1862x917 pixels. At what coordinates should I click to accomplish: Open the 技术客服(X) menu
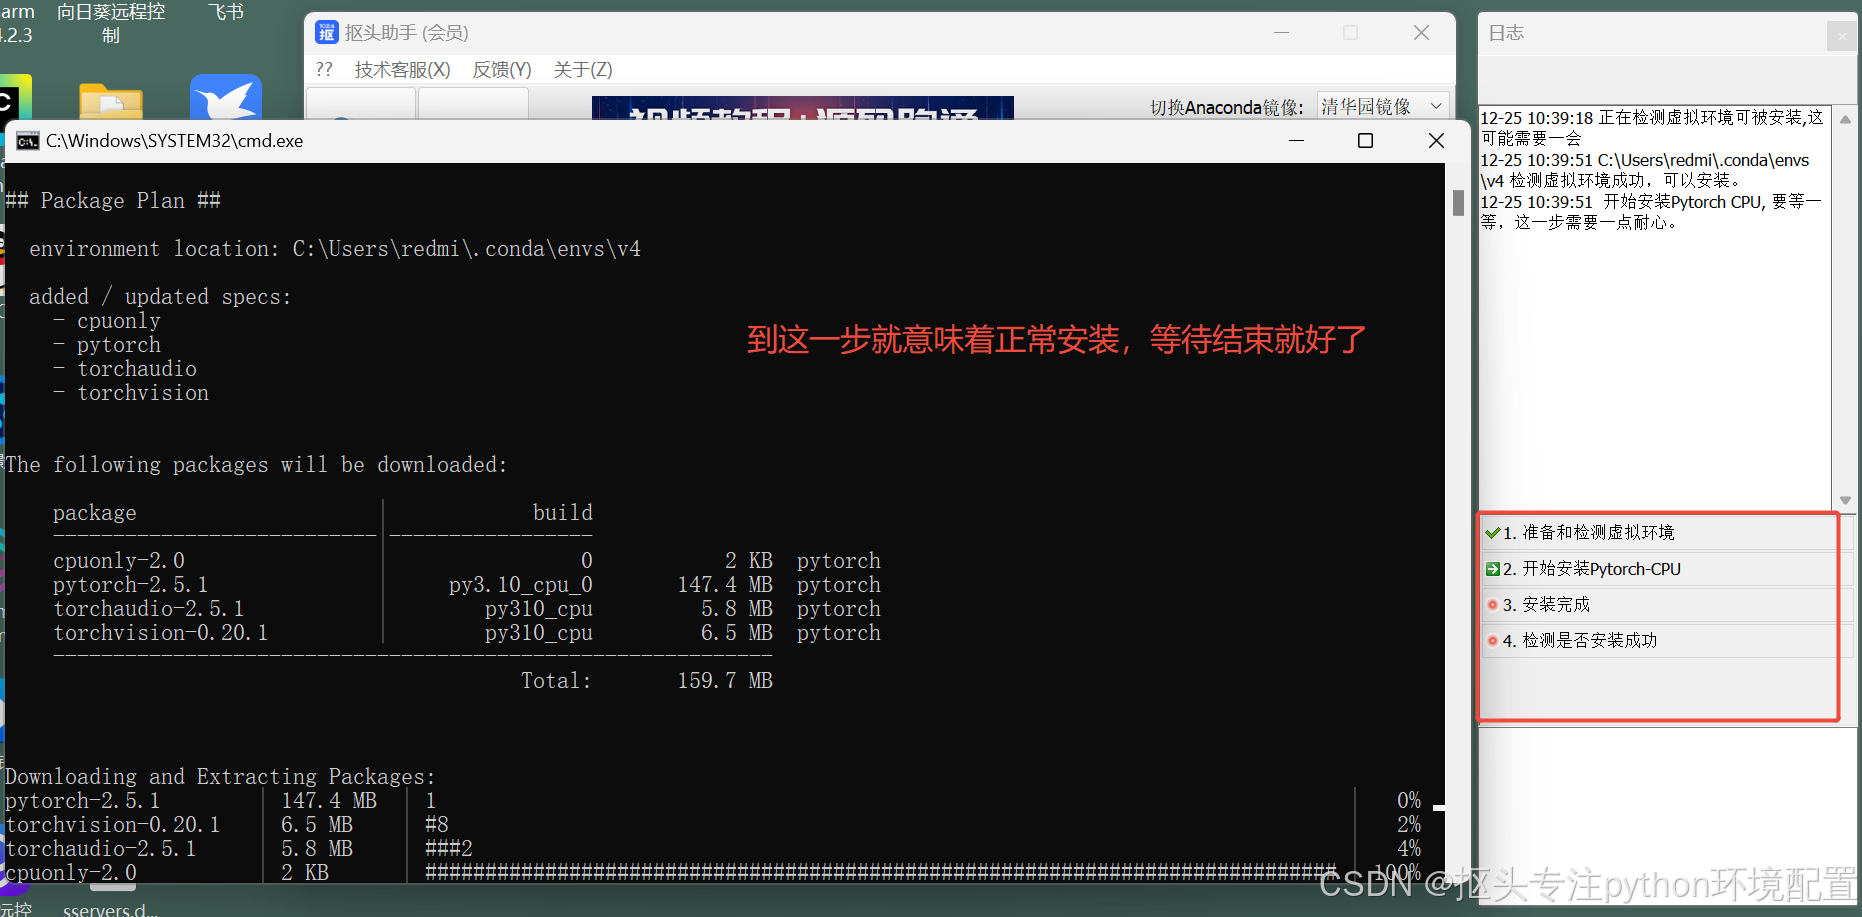coord(402,69)
